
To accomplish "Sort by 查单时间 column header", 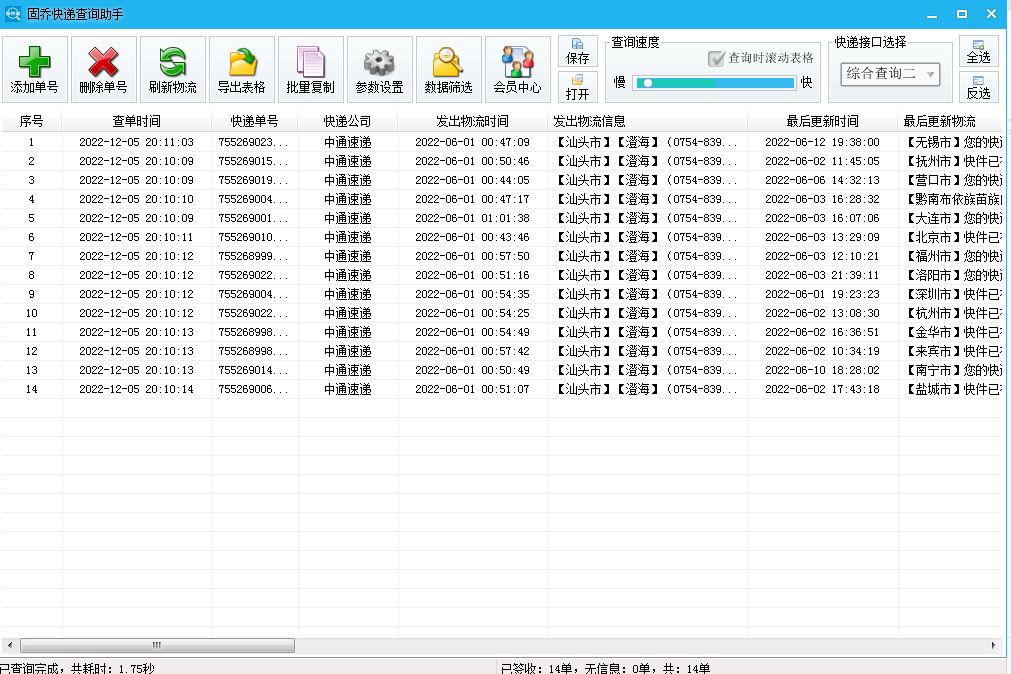I will [136, 121].
